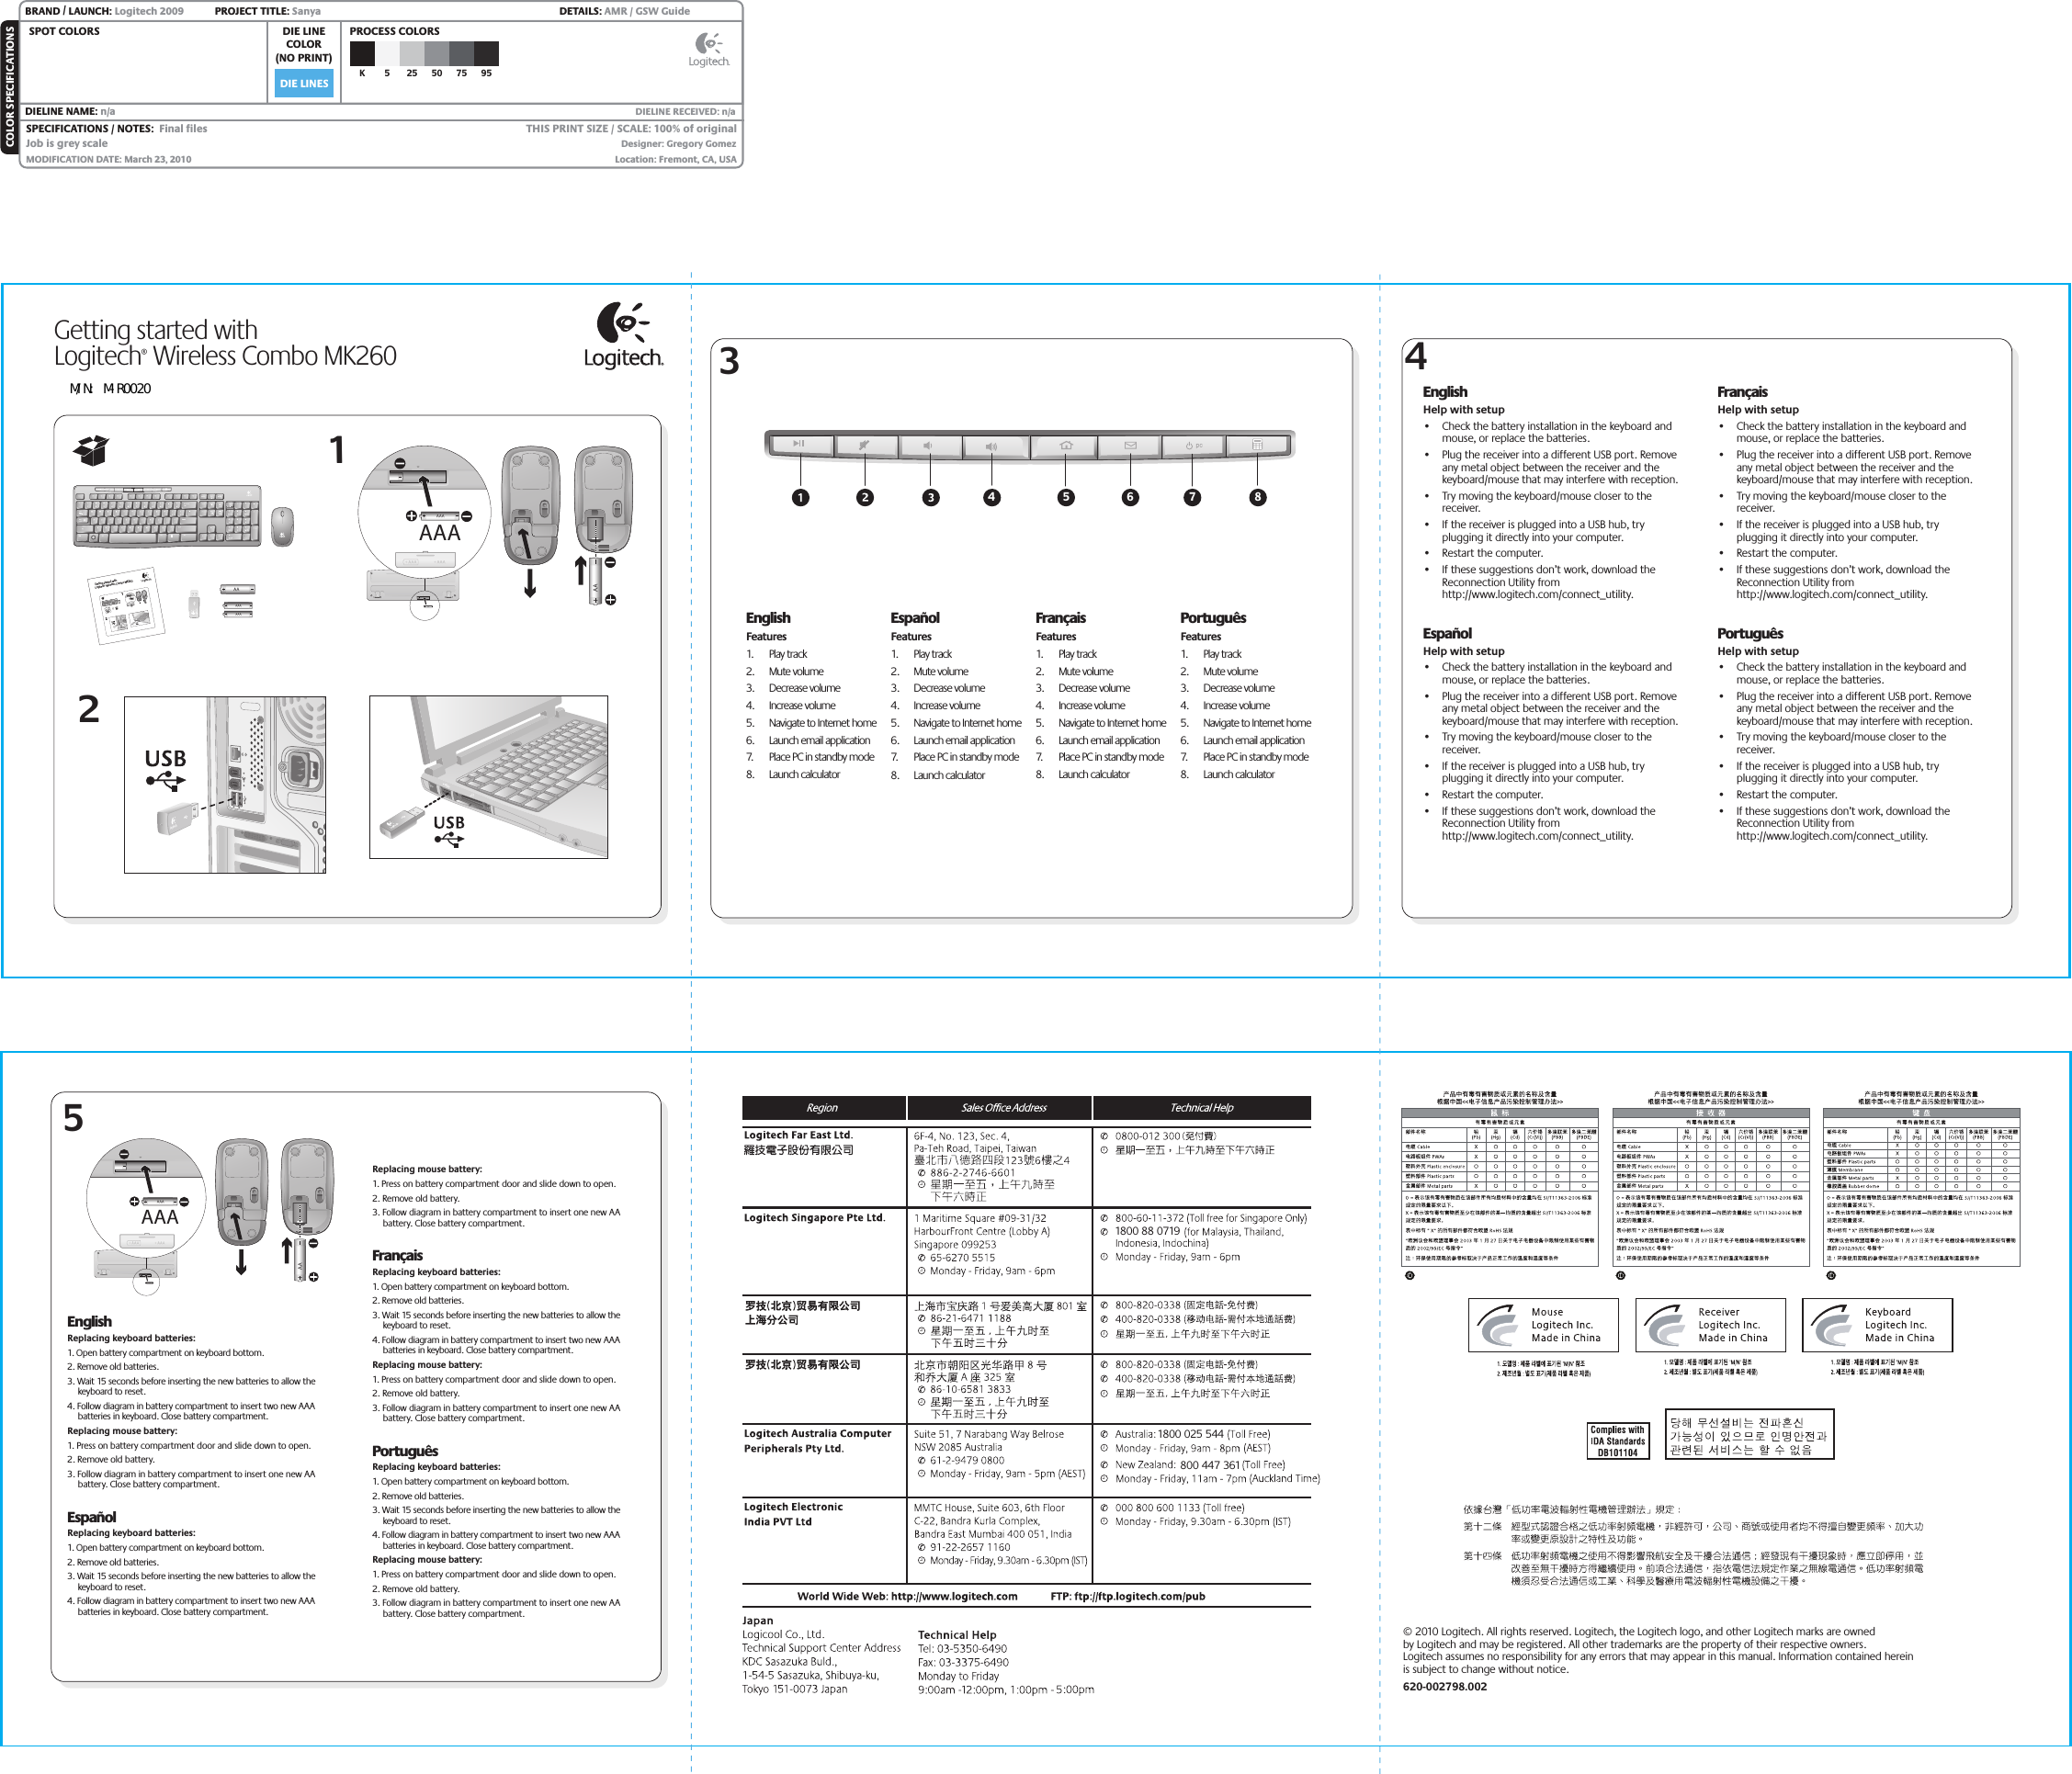The image size is (2072, 1774).
Task: Click the blue DIE LINES swatch
Action: 304,83
